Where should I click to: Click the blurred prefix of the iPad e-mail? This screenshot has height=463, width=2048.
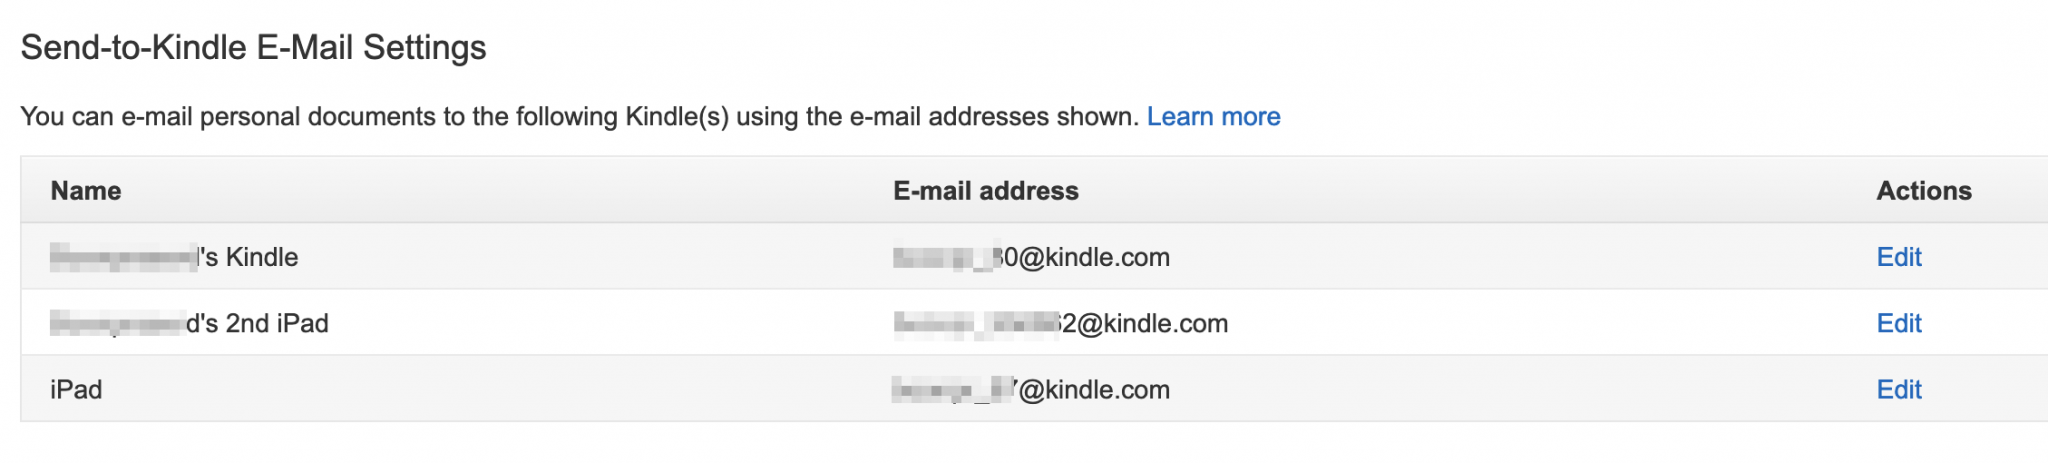(x=953, y=389)
